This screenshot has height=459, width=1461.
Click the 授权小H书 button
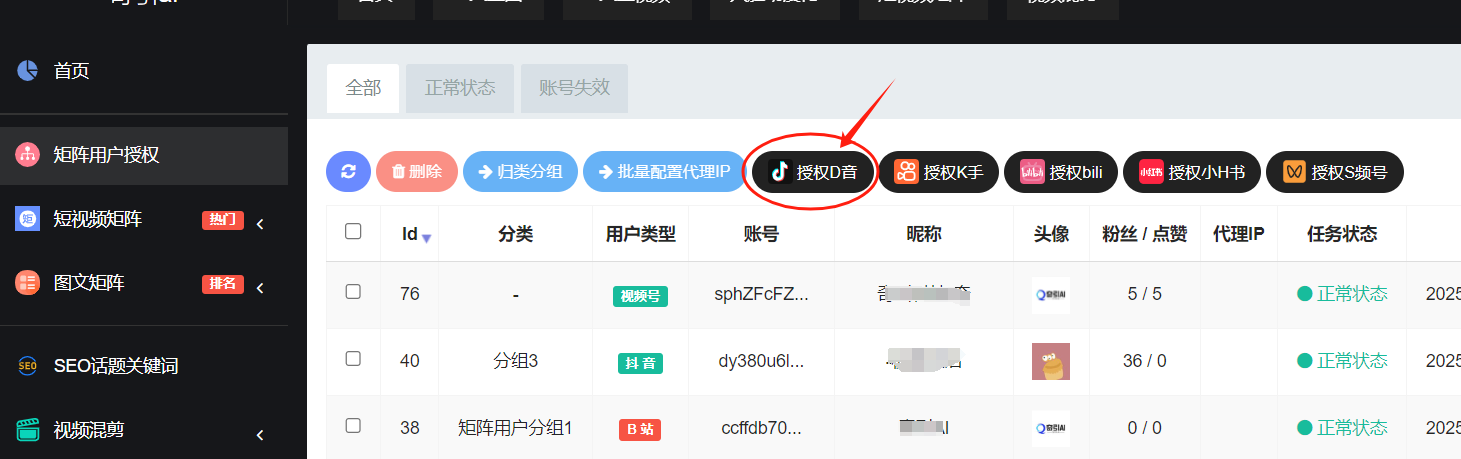coord(1192,173)
